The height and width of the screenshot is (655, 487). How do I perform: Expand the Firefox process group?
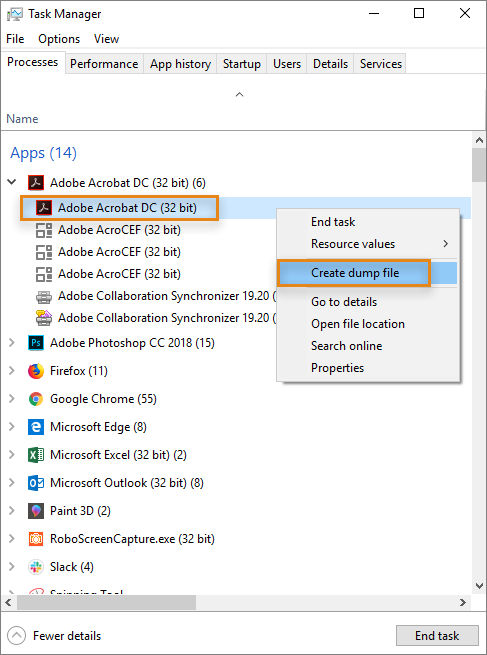click(x=12, y=371)
